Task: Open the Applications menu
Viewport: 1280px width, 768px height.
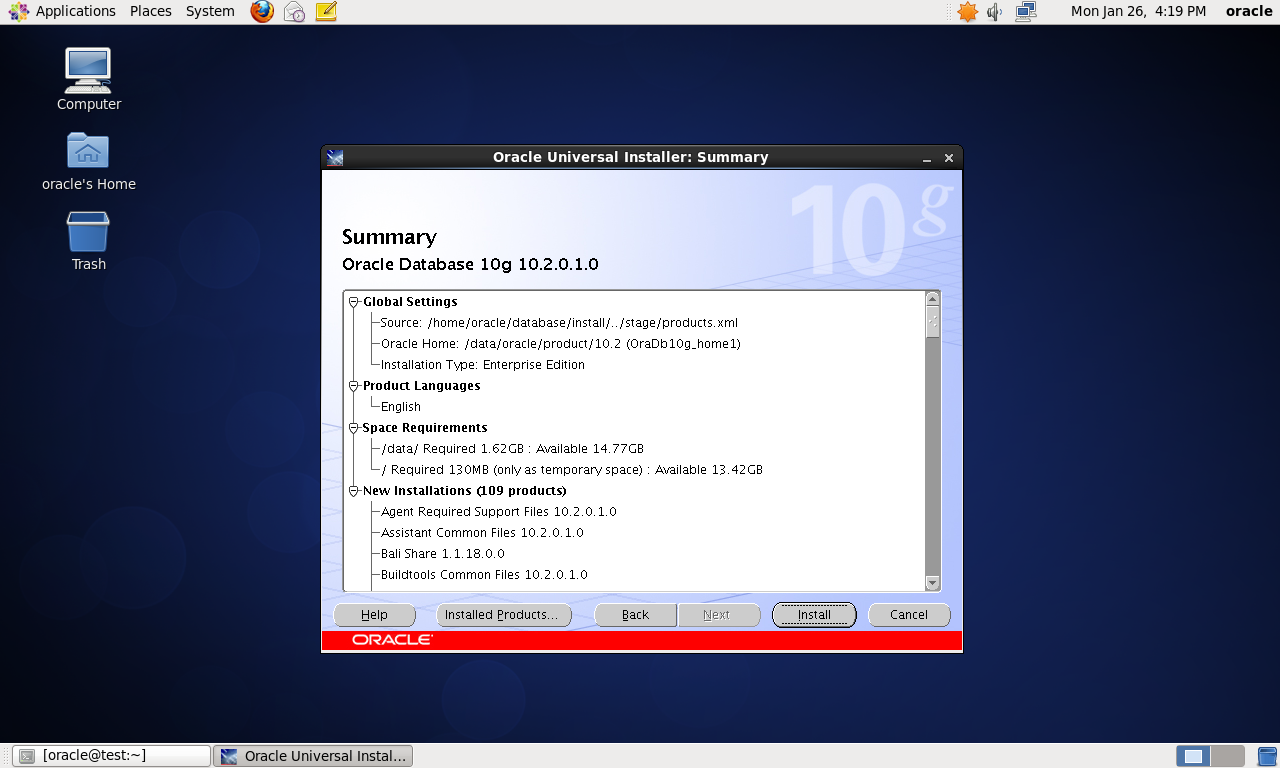Action: click(x=75, y=12)
